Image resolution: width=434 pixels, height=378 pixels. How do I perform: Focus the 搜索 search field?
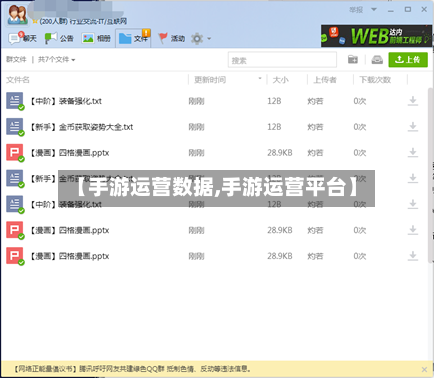pos(282,60)
